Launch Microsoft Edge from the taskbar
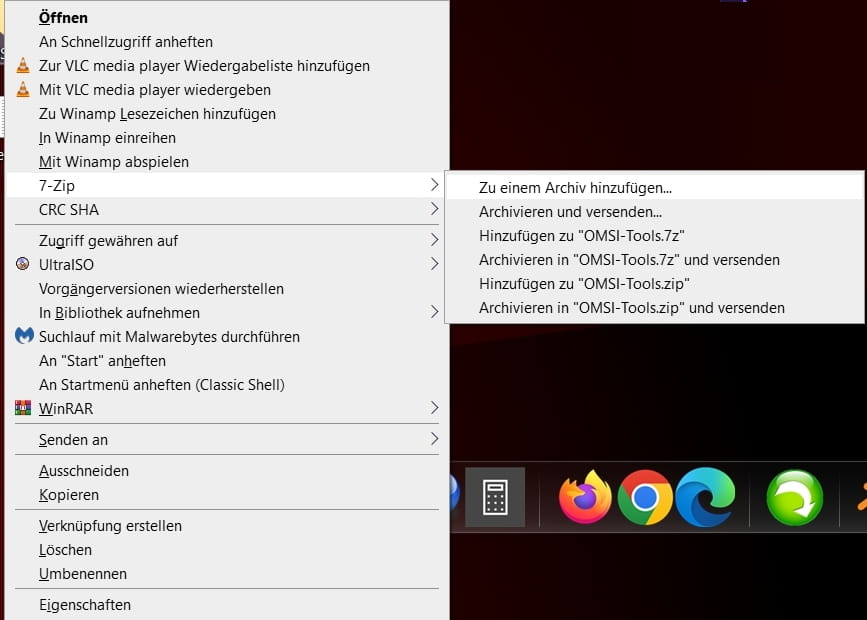Viewport: 867px width, 620px height. pyautogui.click(x=705, y=497)
